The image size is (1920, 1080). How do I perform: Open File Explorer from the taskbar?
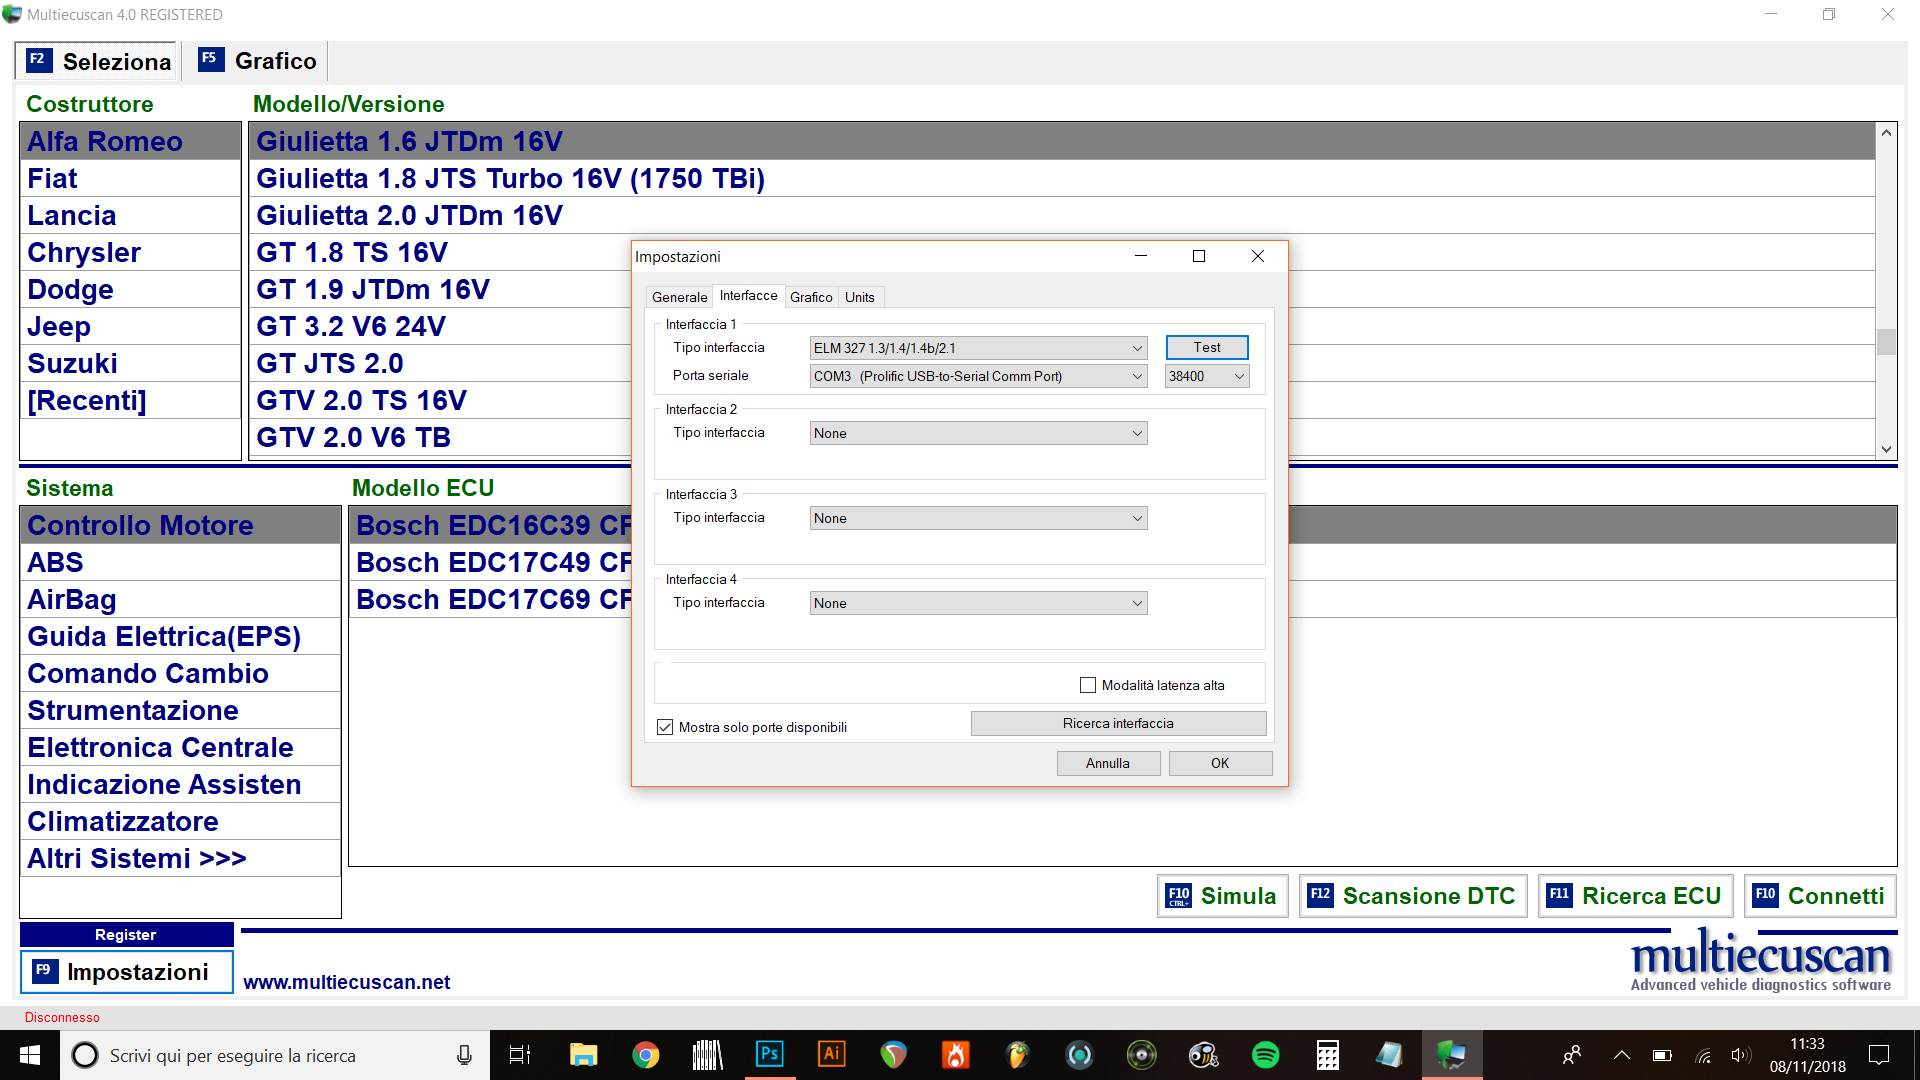(583, 1055)
